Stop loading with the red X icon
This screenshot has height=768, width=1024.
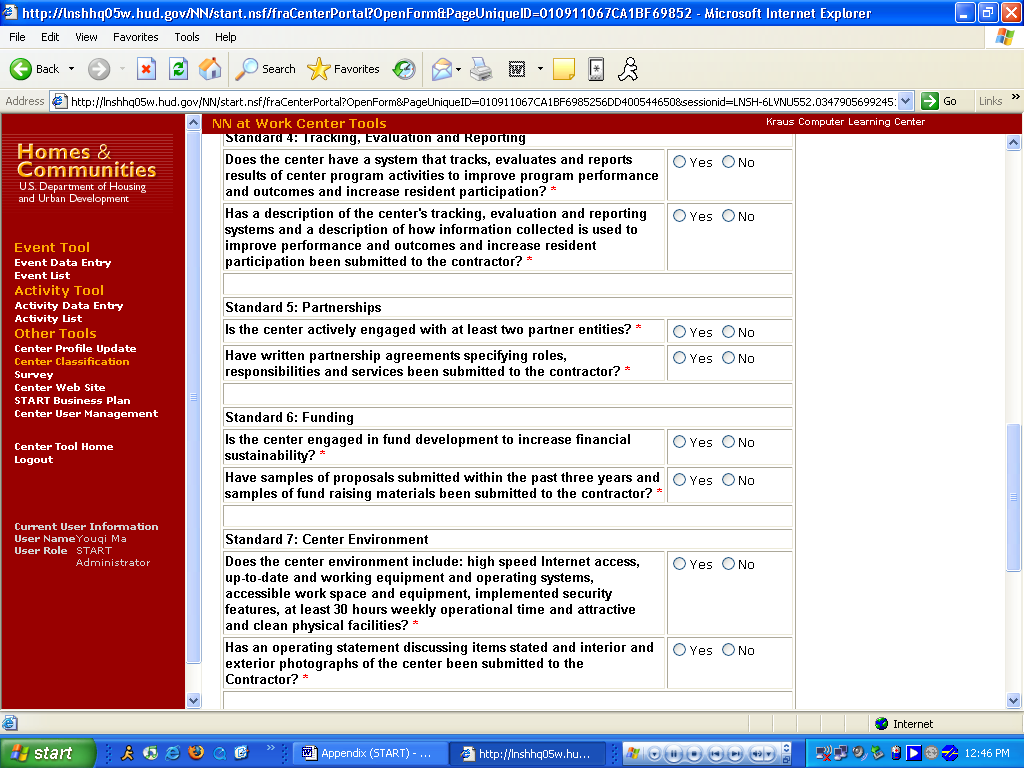tap(146, 69)
